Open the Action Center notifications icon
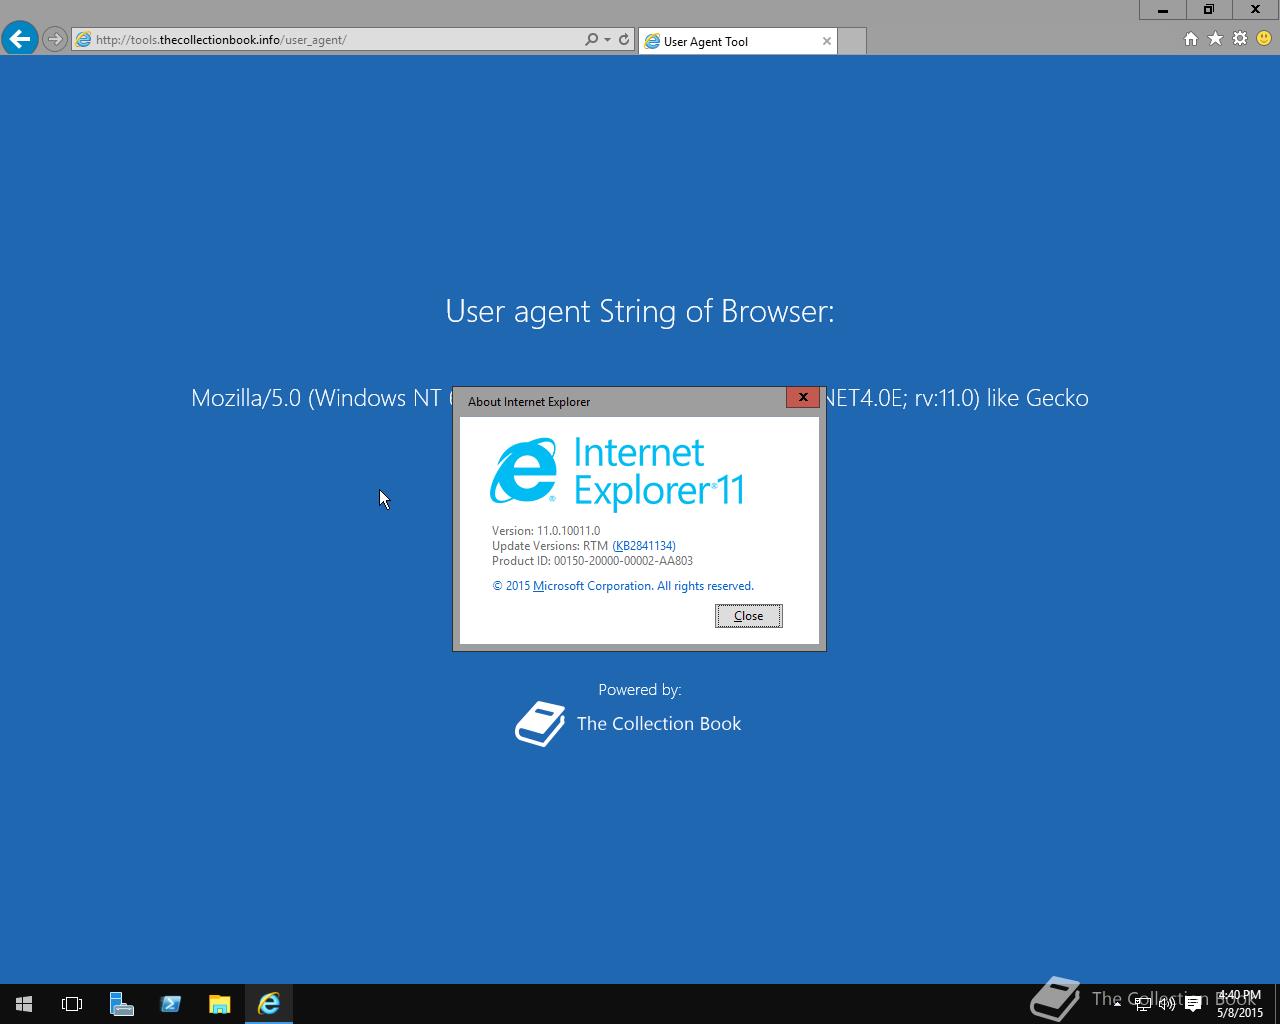 pos(1193,1004)
